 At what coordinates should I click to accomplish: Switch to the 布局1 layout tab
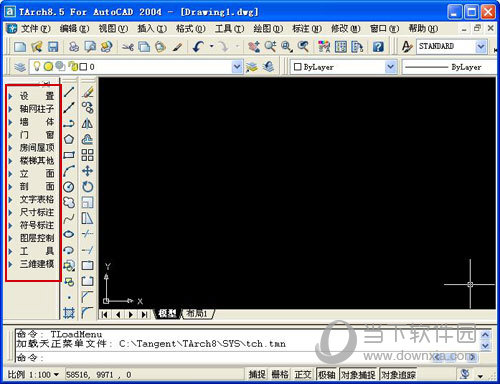197,314
